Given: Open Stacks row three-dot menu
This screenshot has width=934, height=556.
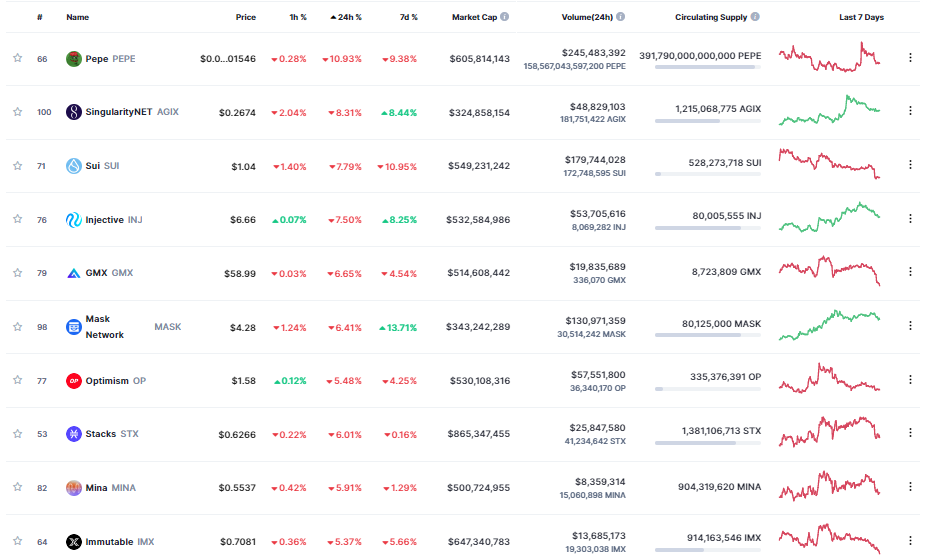Looking at the screenshot, I should (x=910, y=432).
